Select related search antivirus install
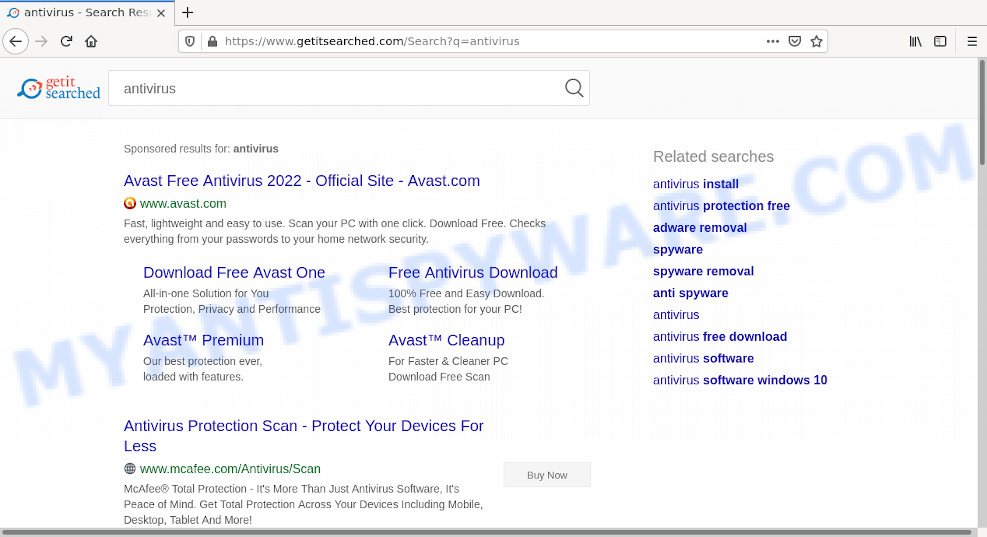 696,184
